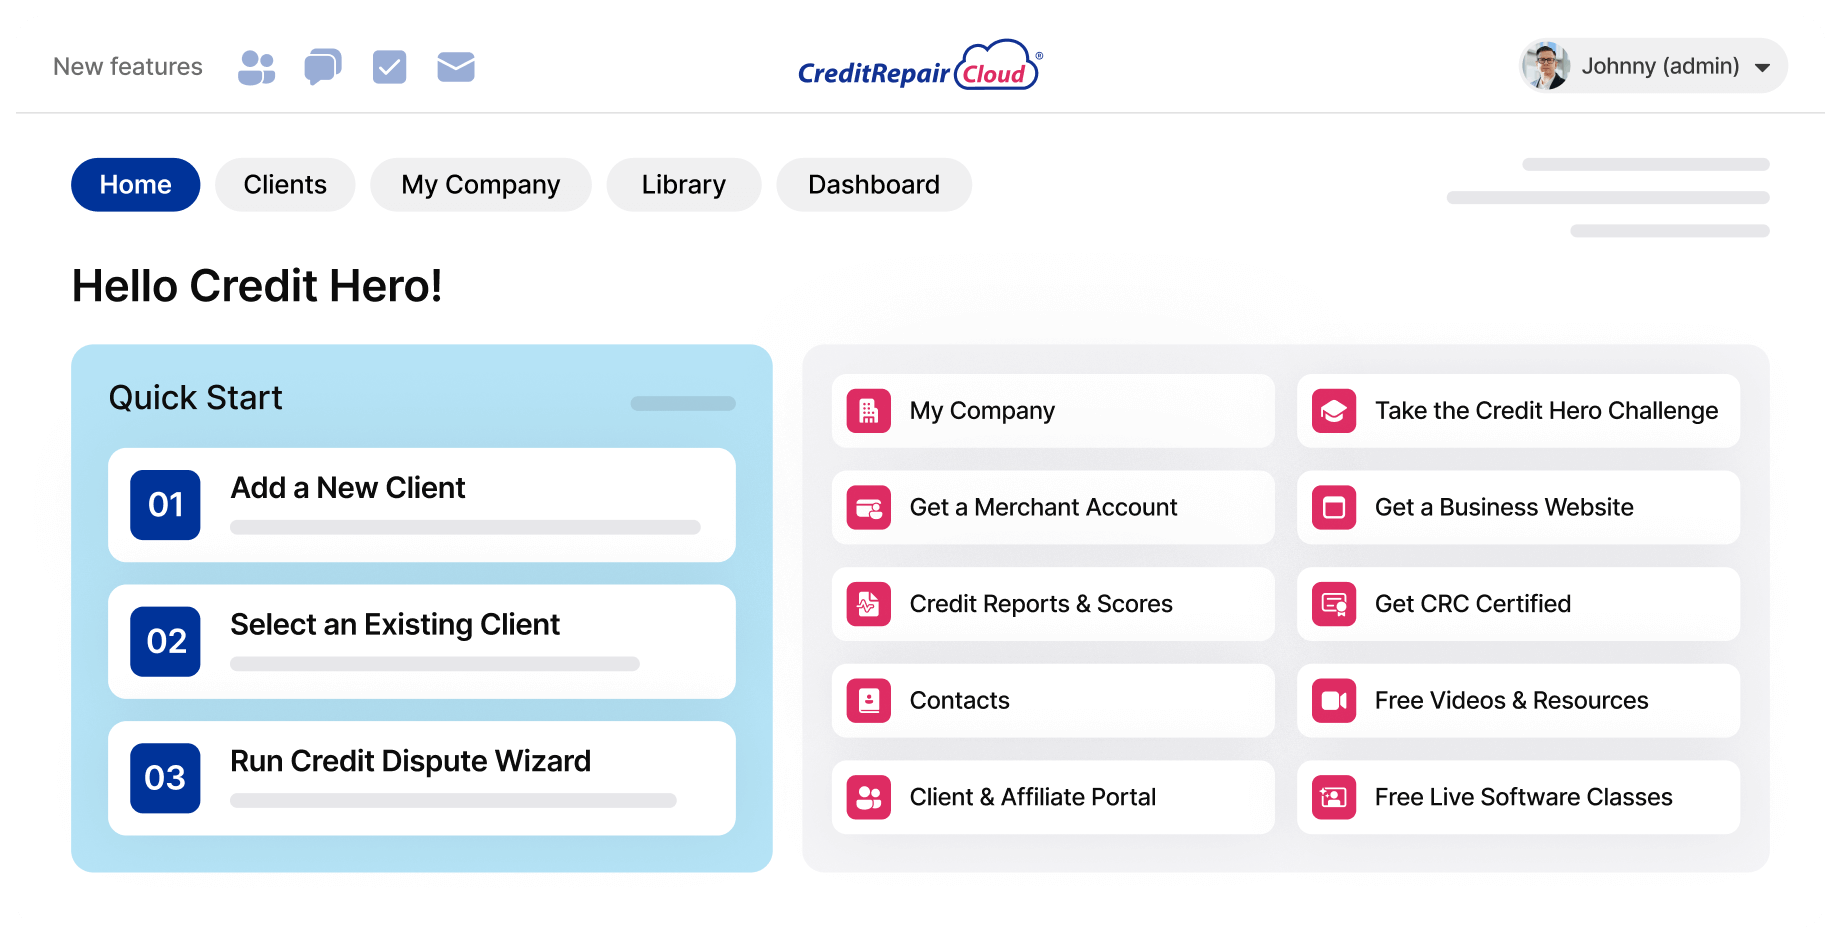
Task: Open the Clients tab
Action: (285, 185)
